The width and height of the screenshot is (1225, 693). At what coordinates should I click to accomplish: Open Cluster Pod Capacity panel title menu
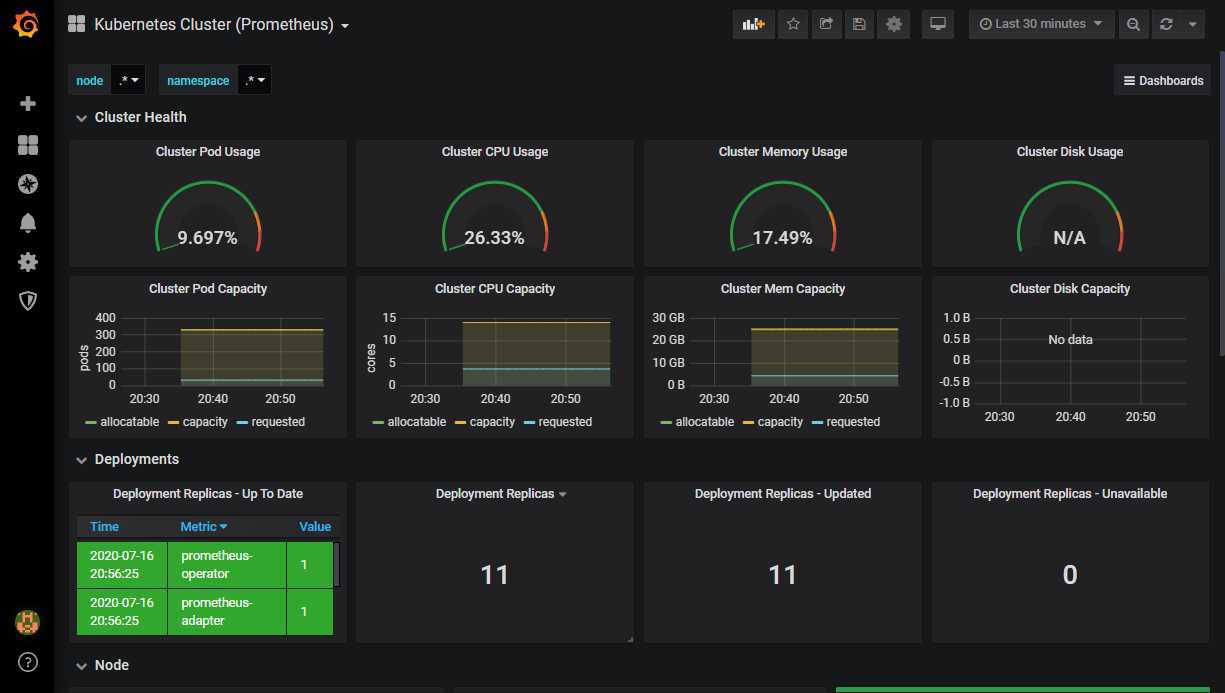coord(208,289)
